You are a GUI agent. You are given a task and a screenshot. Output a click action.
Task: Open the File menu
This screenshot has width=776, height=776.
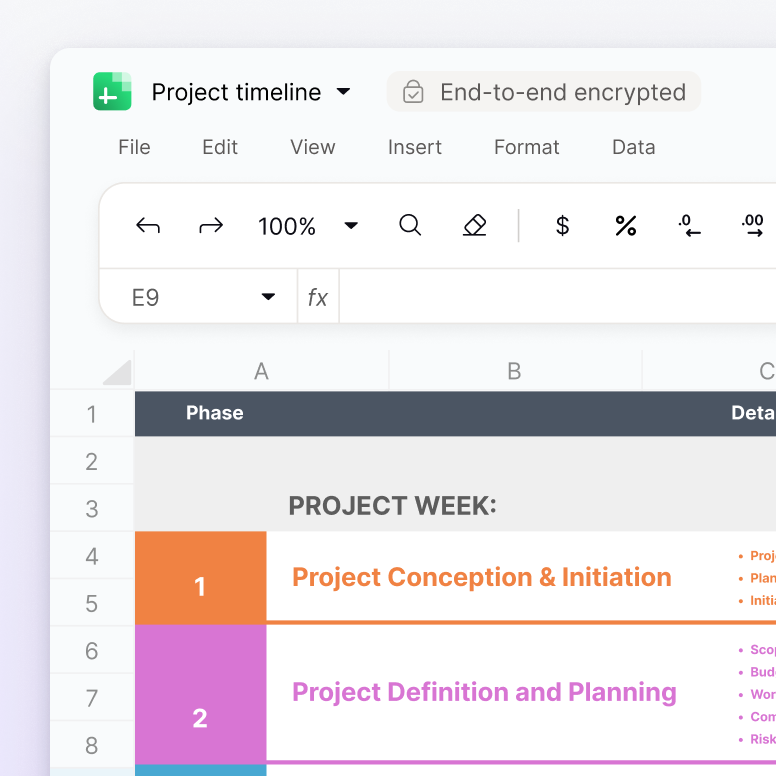point(134,147)
